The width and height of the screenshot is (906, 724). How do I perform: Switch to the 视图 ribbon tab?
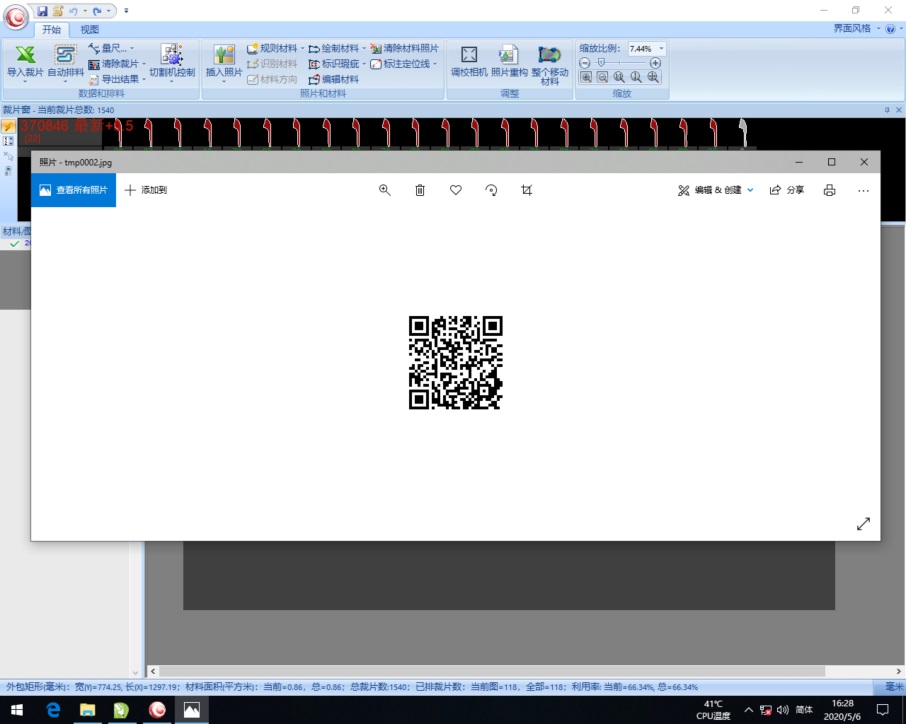pos(90,29)
